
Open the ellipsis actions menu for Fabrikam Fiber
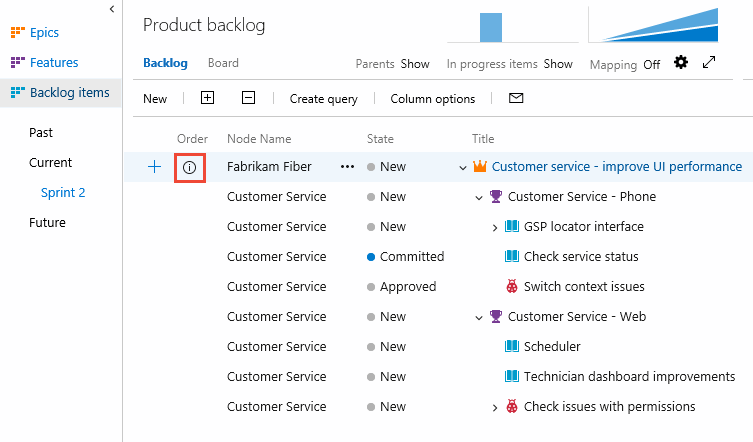pyautogui.click(x=347, y=167)
